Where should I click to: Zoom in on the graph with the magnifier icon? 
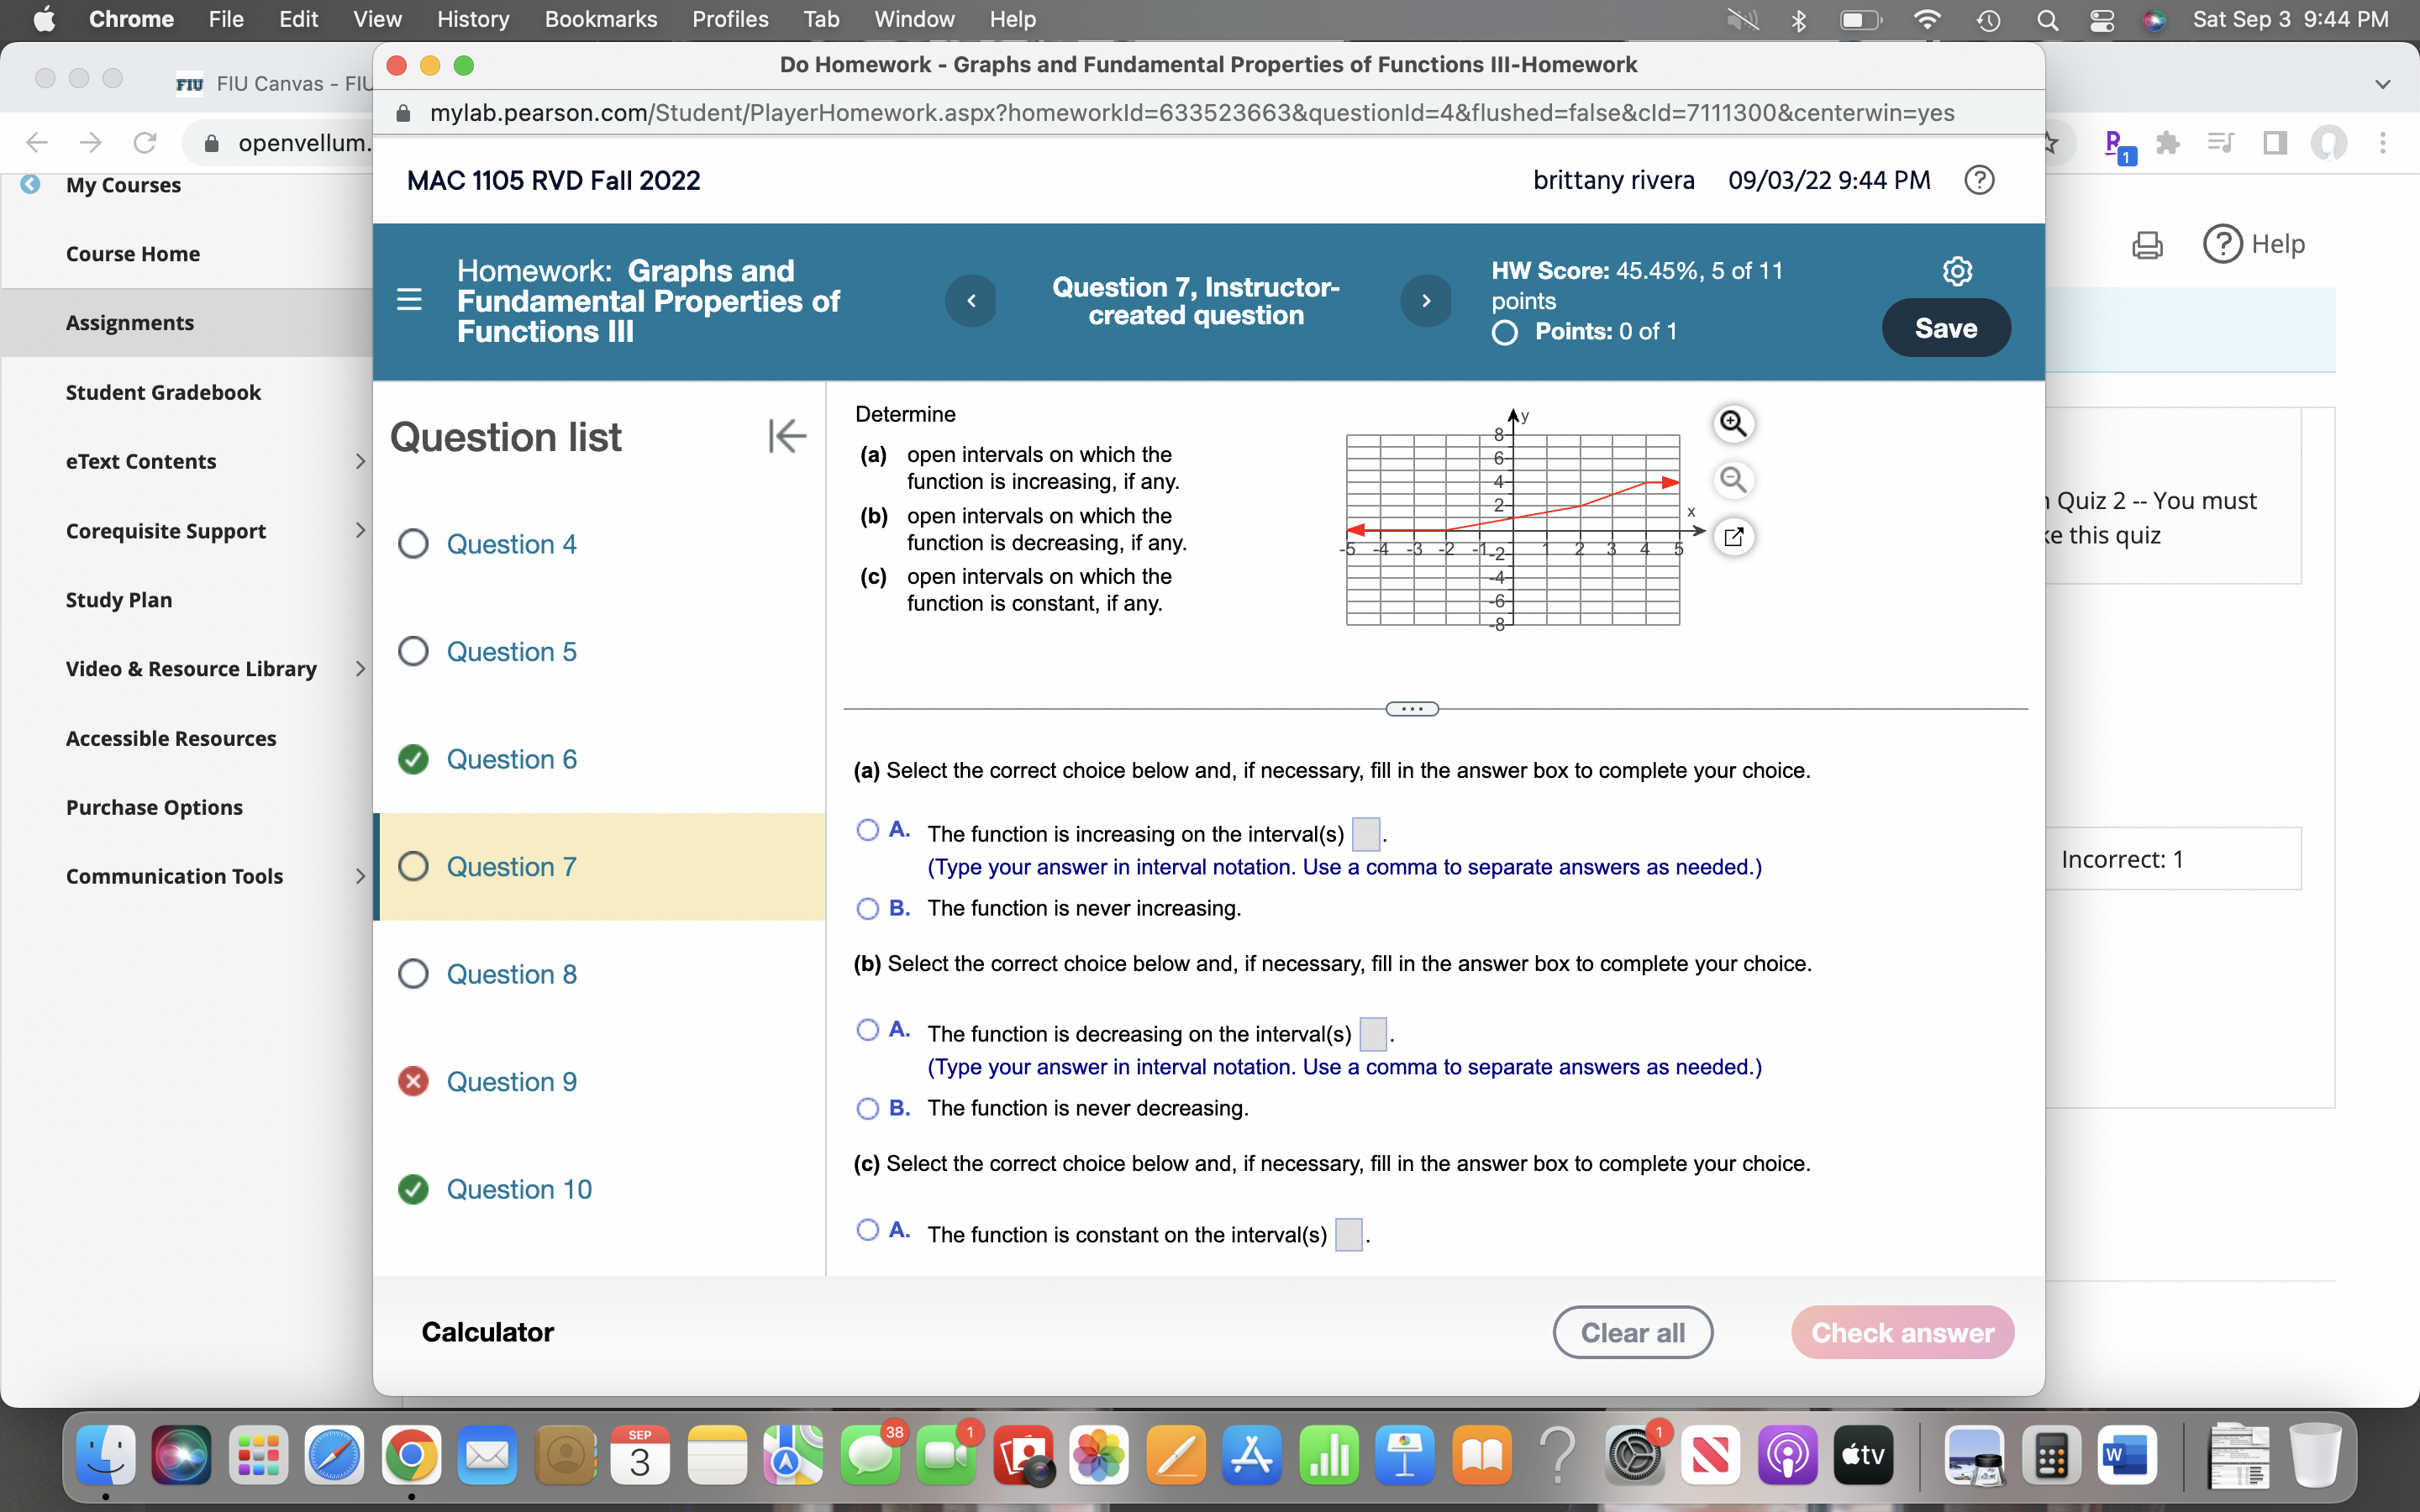click(1733, 424)
